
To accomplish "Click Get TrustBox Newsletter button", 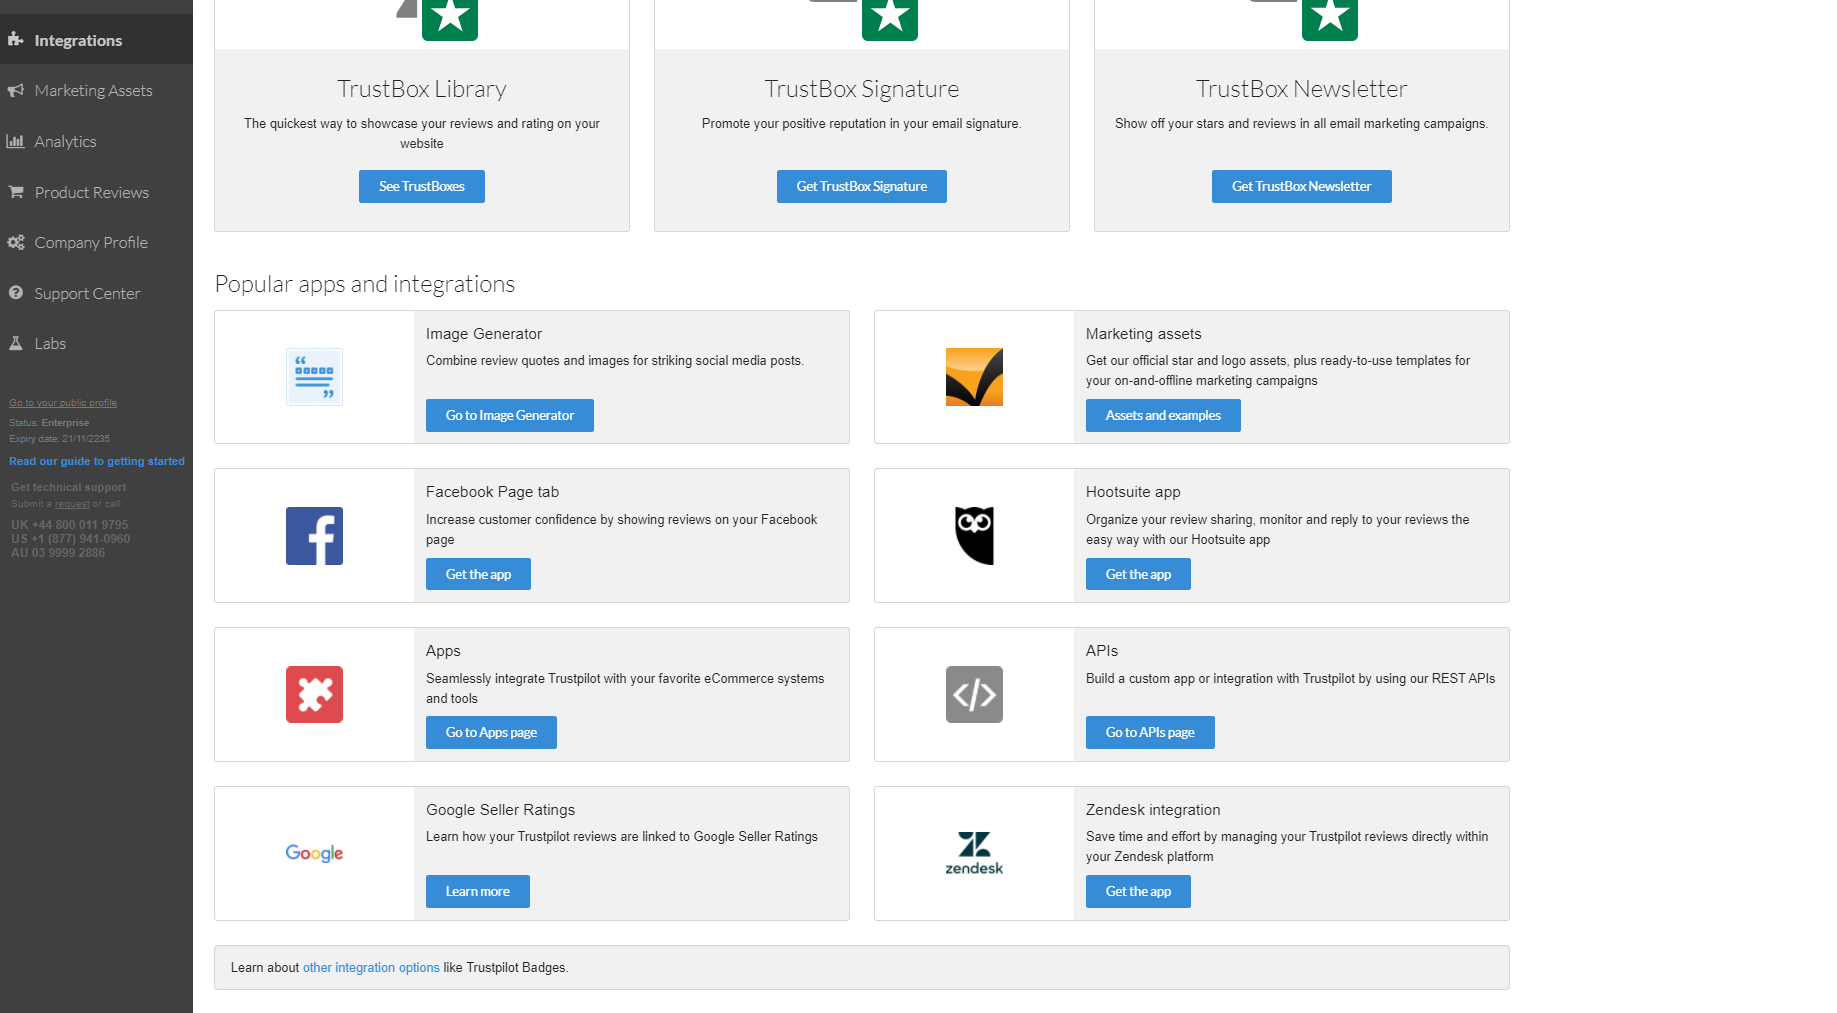I will coord(1302,186).
